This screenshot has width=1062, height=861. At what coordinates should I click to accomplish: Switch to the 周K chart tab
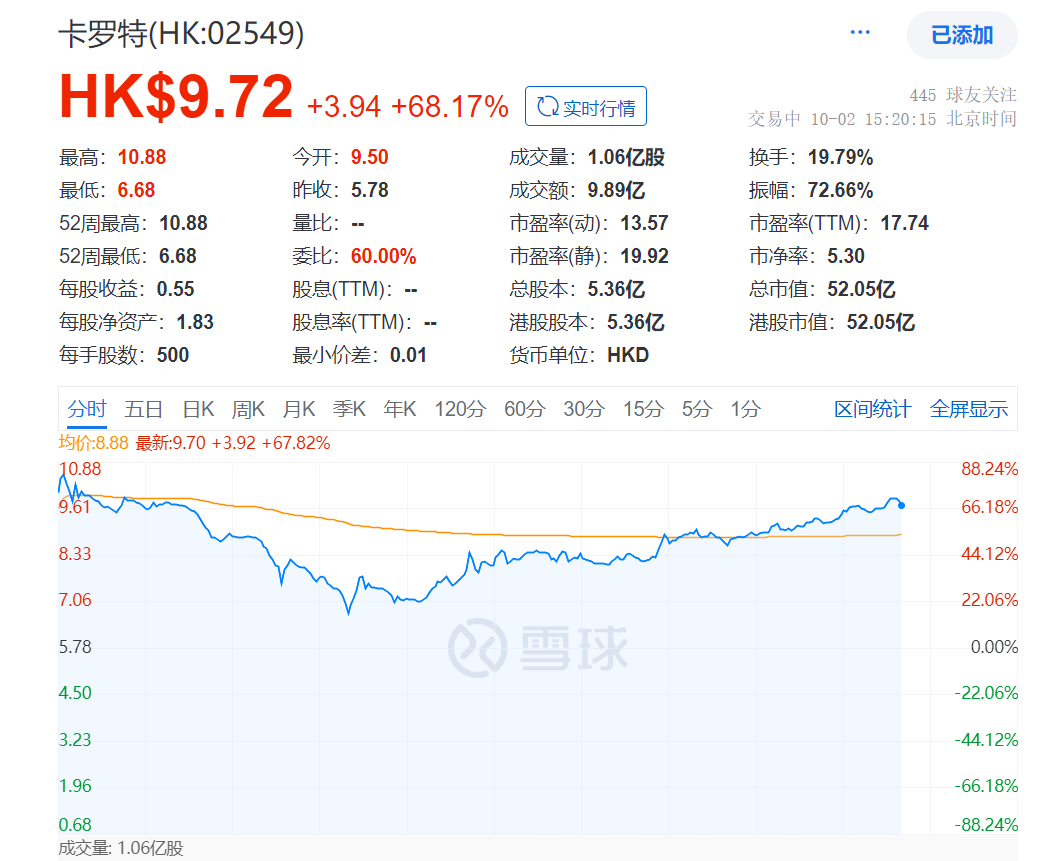pyautogui.click(x=248, y=409)
